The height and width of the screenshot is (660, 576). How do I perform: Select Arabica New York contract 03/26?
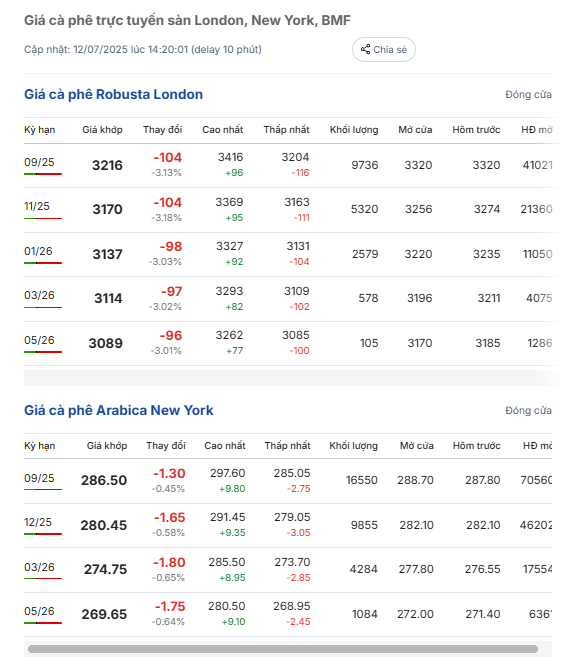pyautogui.click(x=39, y=567)
